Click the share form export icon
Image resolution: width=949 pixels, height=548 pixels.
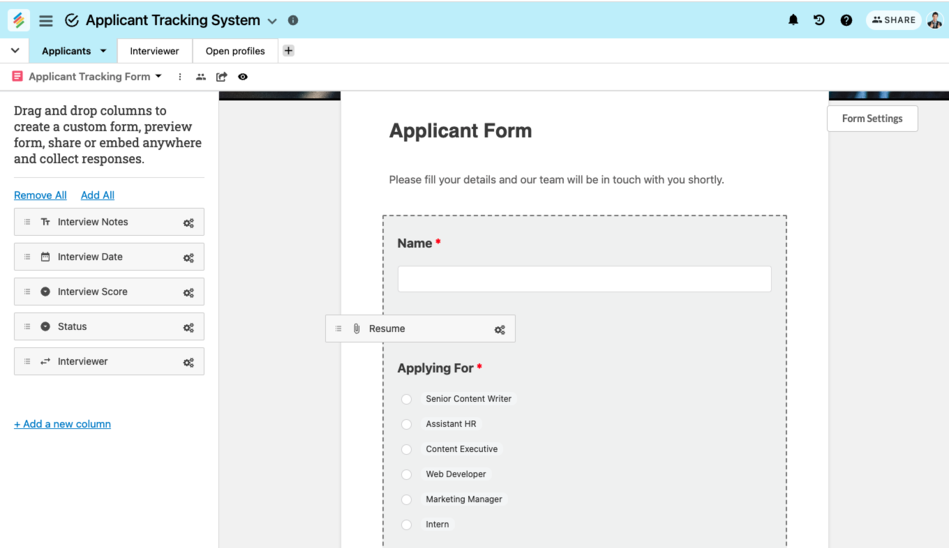click(222, 77)
